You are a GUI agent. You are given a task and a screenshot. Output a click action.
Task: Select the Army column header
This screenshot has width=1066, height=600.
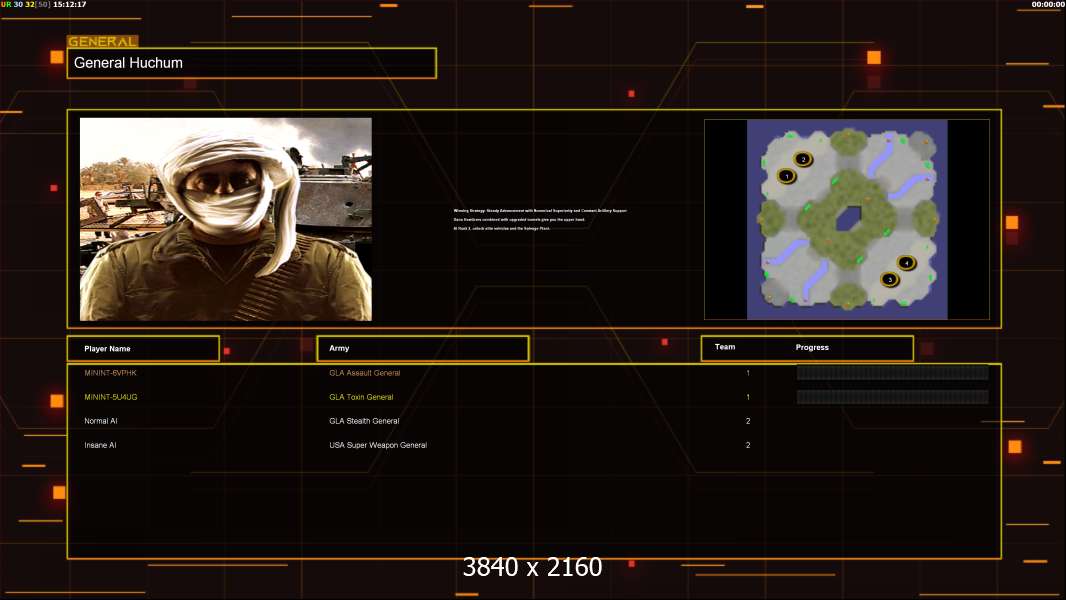coord(423,348)
